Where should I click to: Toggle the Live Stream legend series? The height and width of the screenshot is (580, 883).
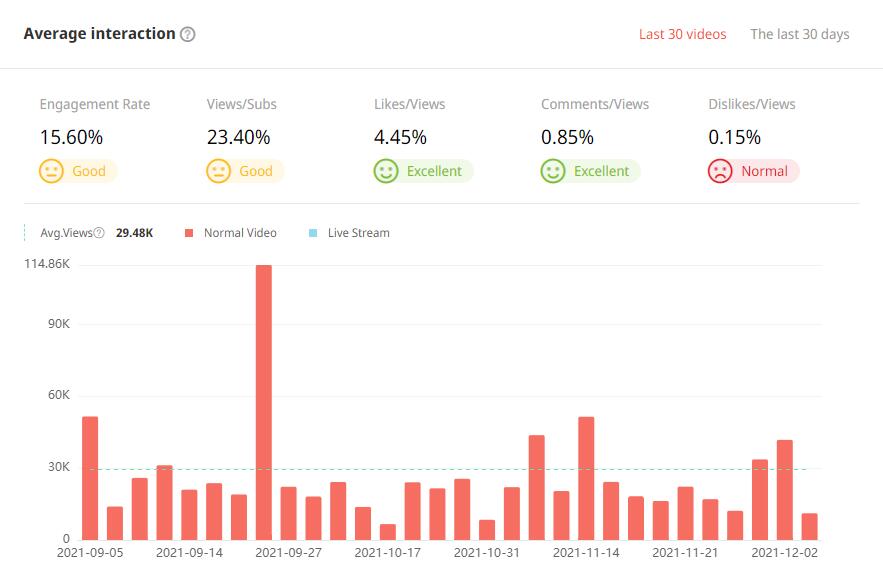358,233
